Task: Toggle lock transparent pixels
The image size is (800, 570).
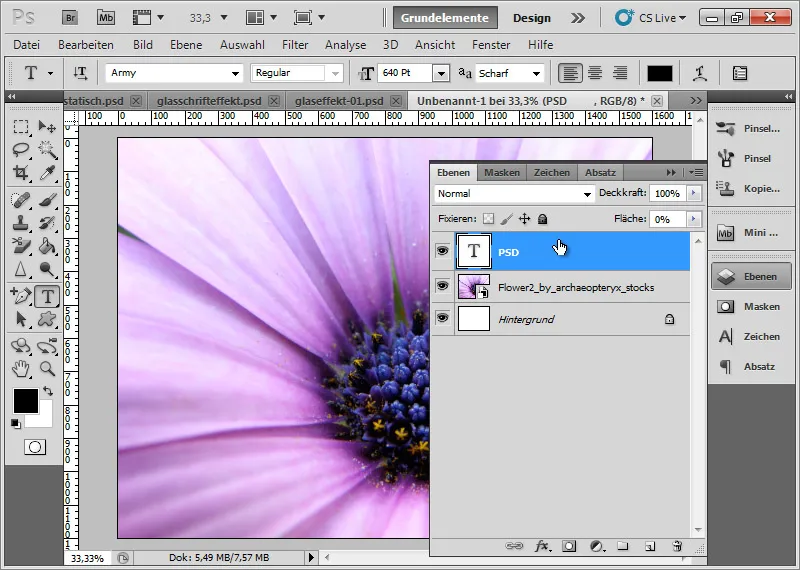Action: (x=488, y=219)
